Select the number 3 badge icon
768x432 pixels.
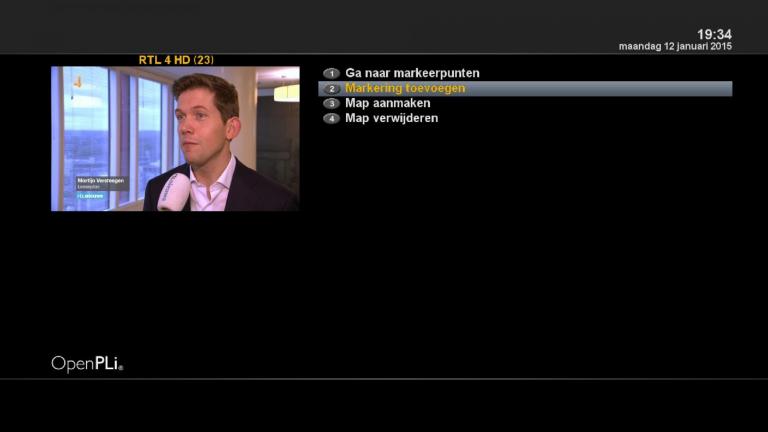coord(331,103)
